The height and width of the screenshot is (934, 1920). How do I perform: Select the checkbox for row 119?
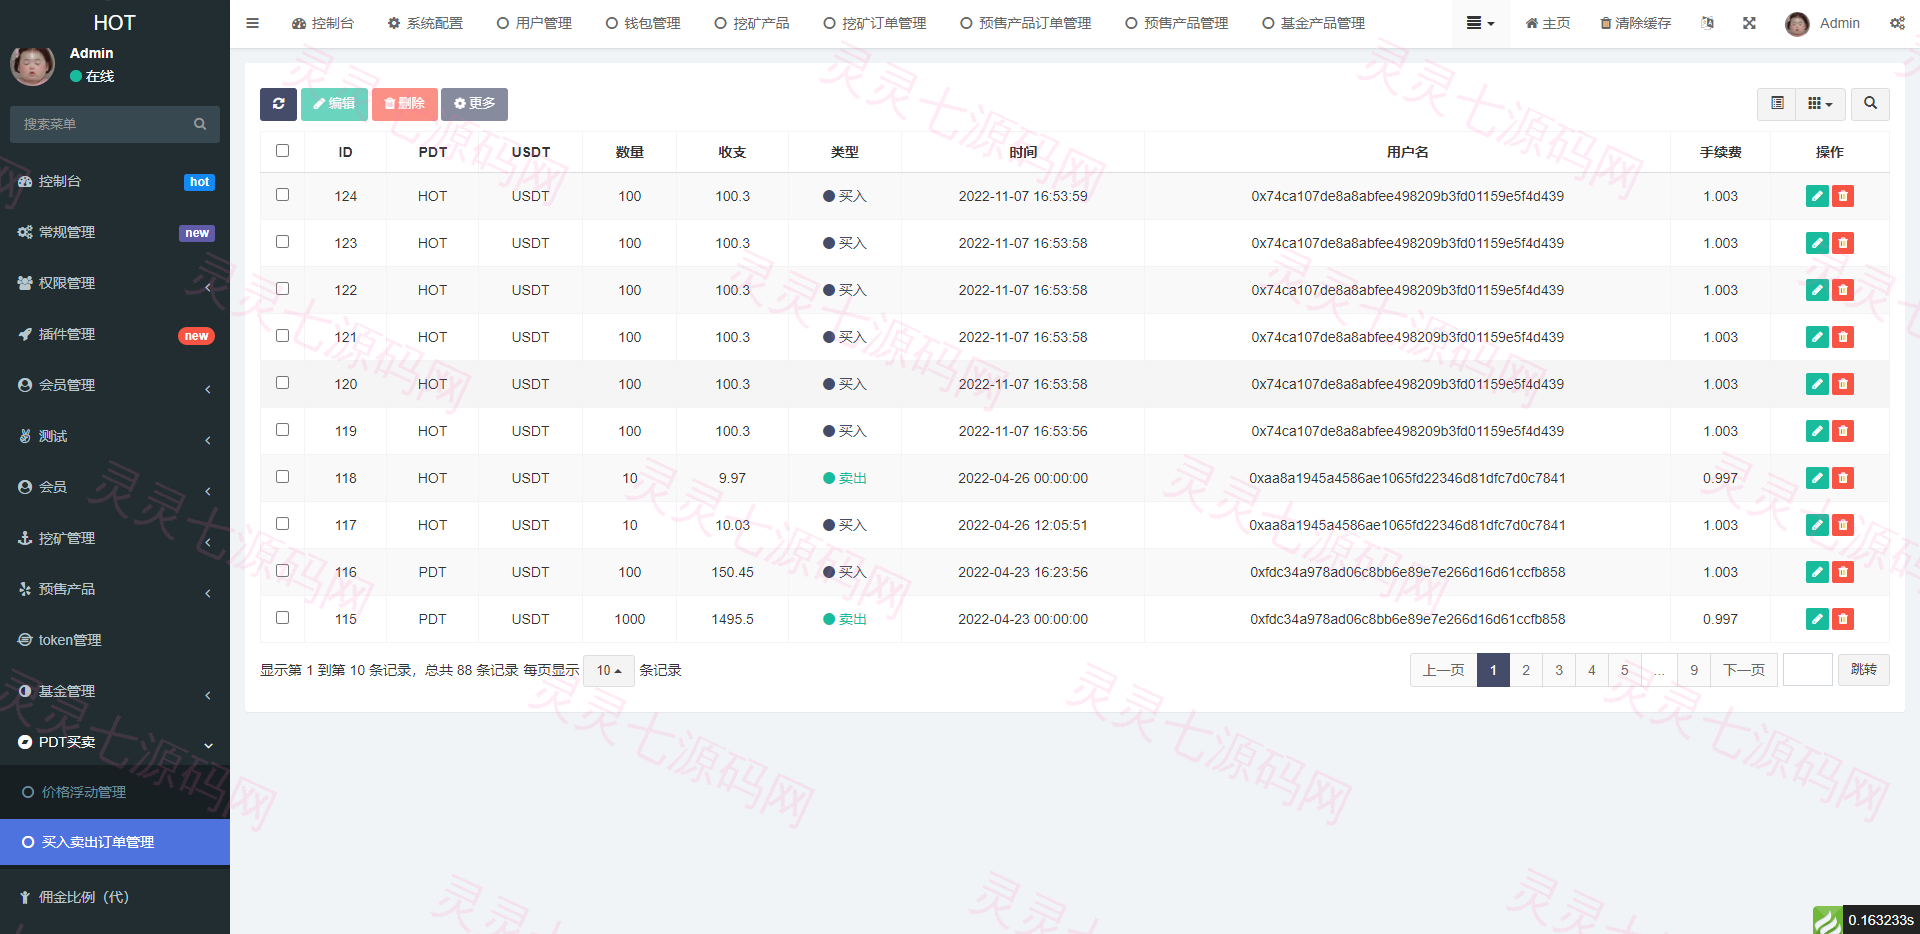click(282, 430)
